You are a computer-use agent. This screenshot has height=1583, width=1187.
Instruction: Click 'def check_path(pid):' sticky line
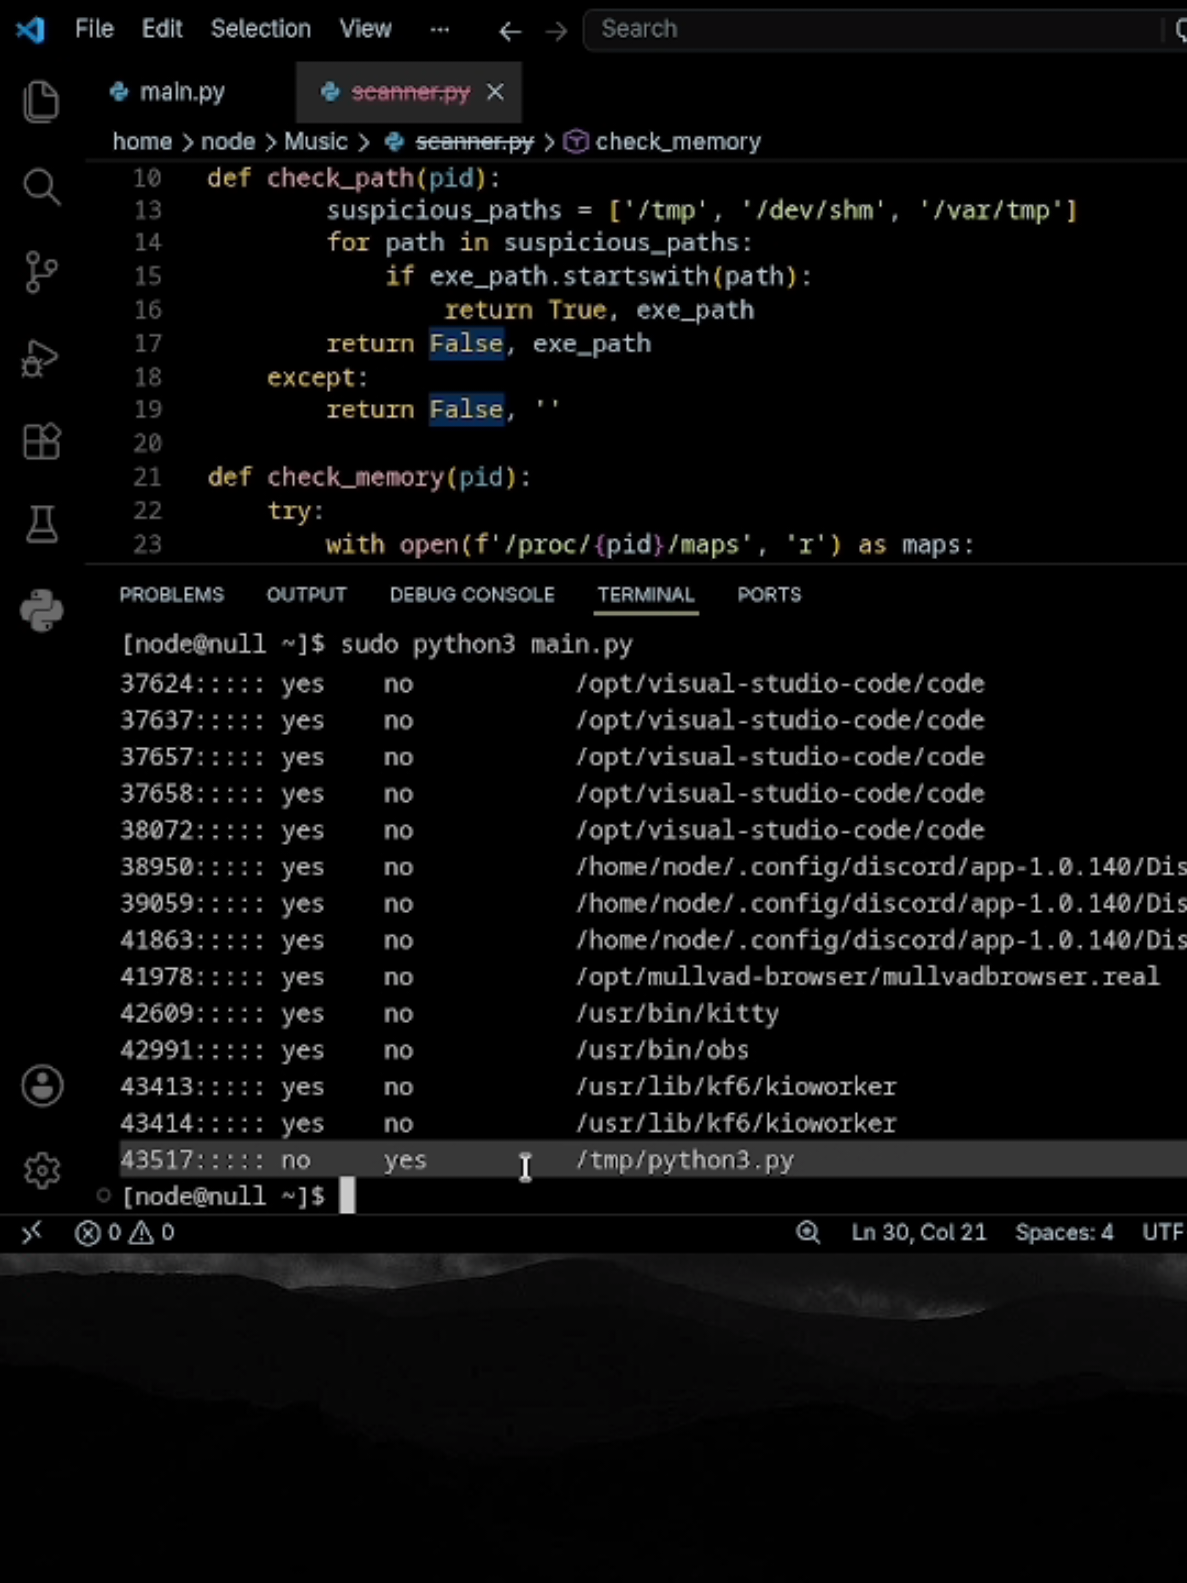[354, 178]
